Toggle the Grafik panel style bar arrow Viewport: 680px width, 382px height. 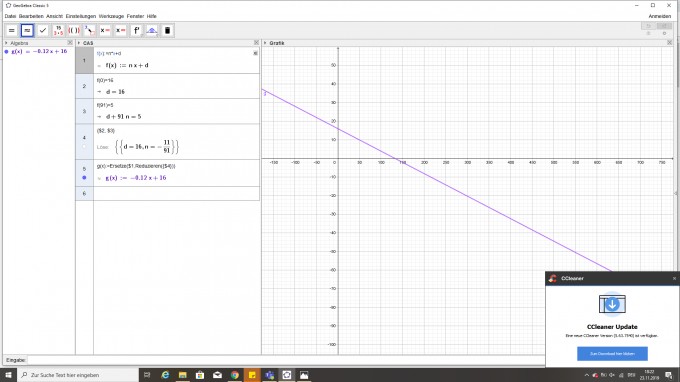pyautogui.click(x=265, y=43)
